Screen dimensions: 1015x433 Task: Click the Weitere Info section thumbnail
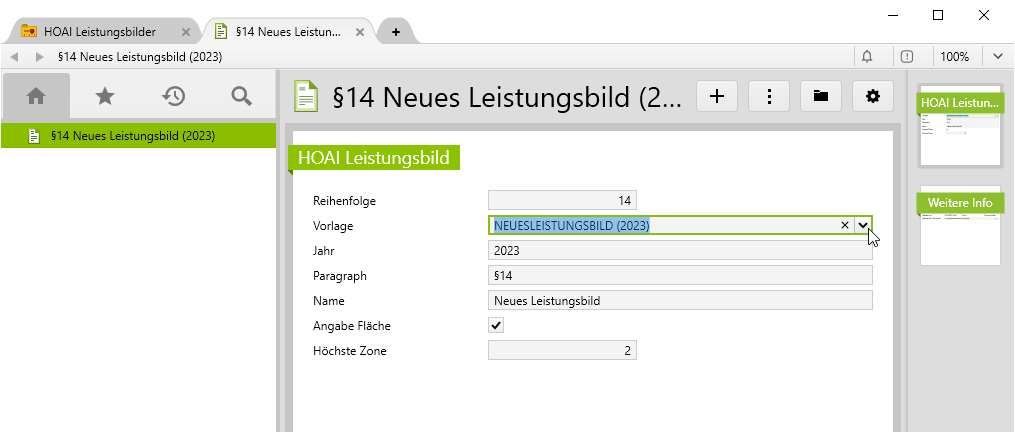[960, 228]
